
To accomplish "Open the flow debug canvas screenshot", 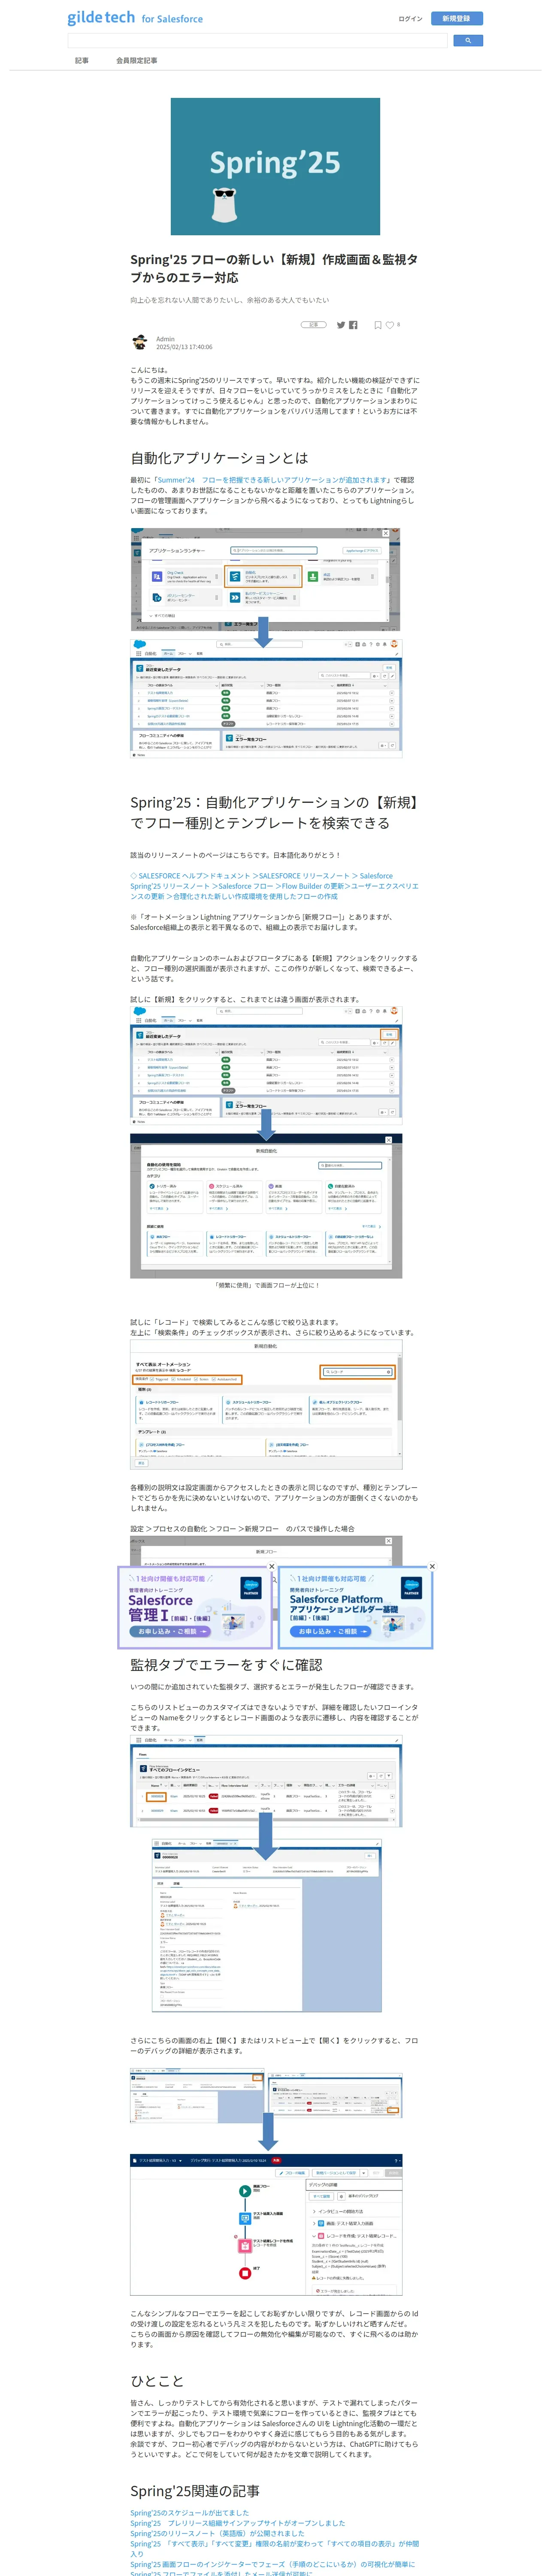I will point(266,2224).
